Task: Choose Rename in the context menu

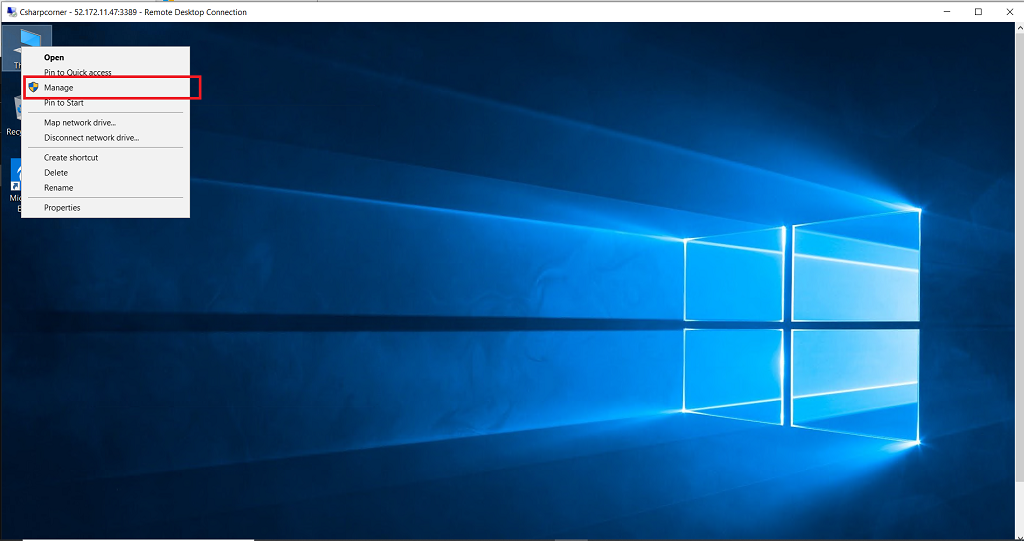Action: point(105,188)
